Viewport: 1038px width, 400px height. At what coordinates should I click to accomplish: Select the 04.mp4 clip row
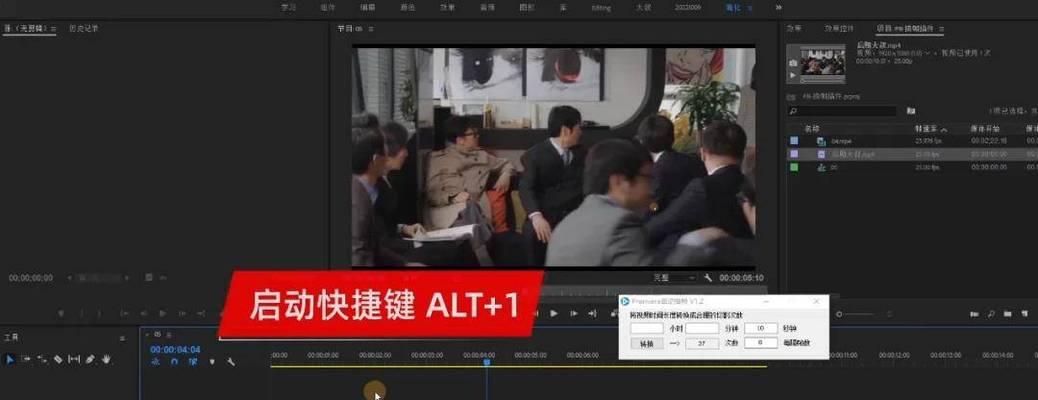tap(912, 141)
